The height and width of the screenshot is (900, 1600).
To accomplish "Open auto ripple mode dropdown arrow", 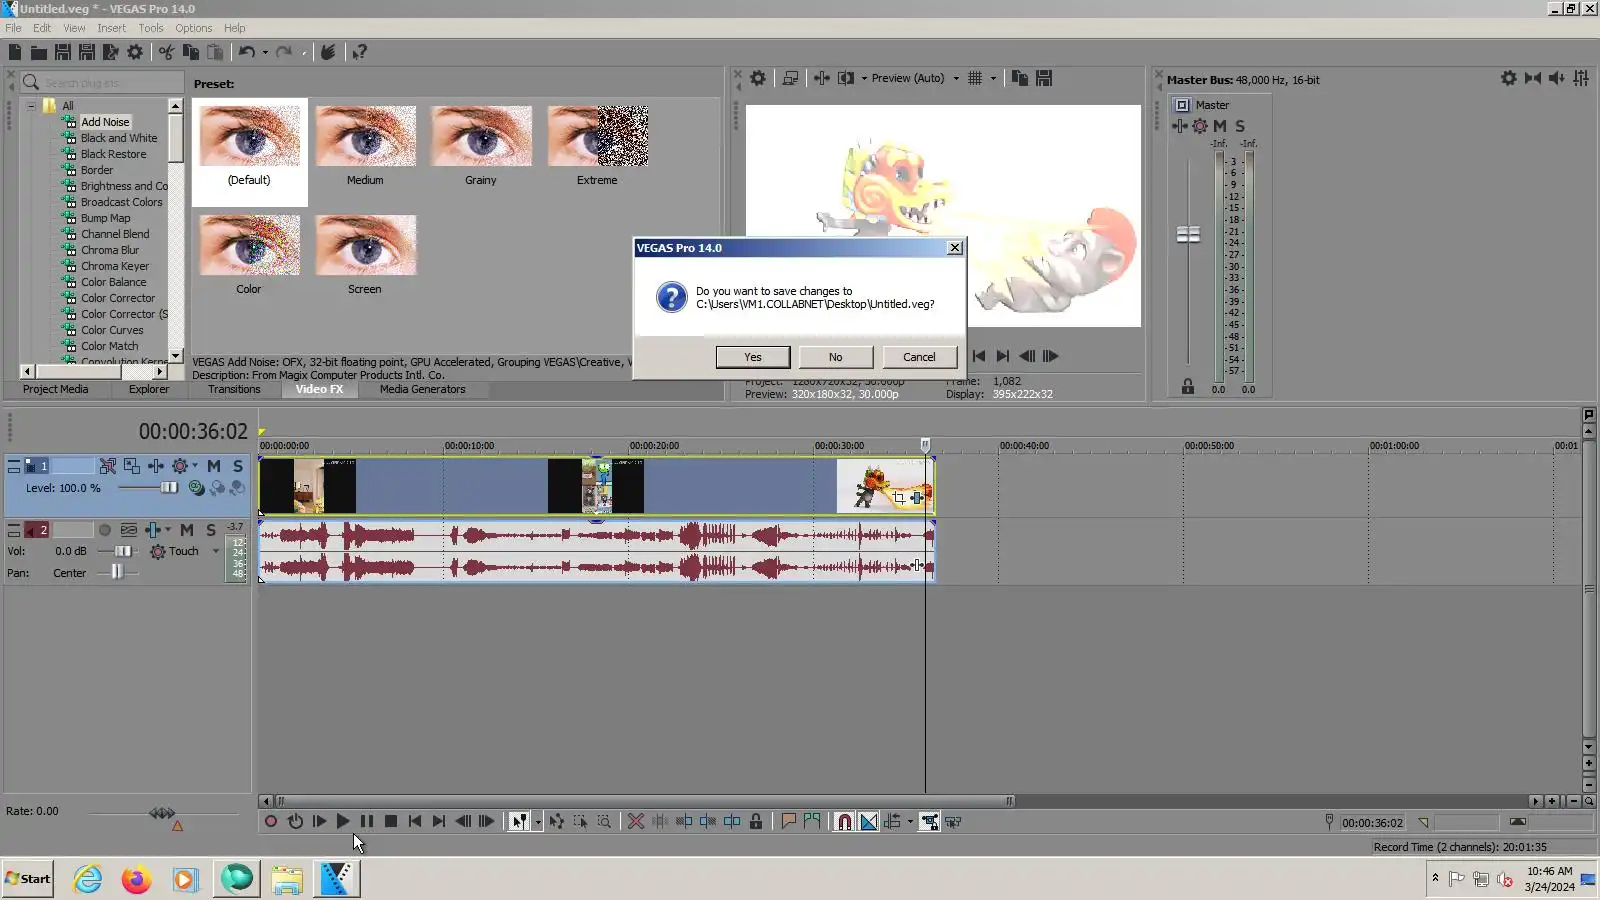I will (x=910, y=822).
